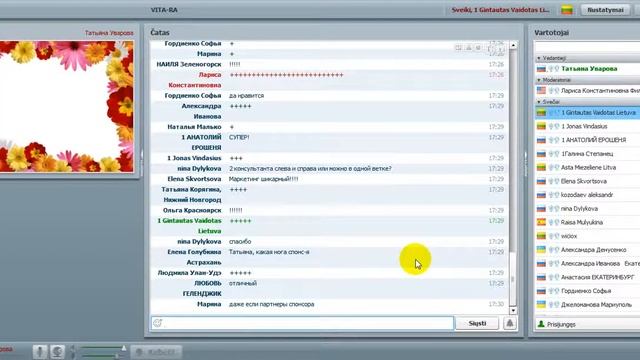Click the flag icon beside Анастасия ЕКАТЕРИНБУРГ
640x360 pixels.
[541, 277]
